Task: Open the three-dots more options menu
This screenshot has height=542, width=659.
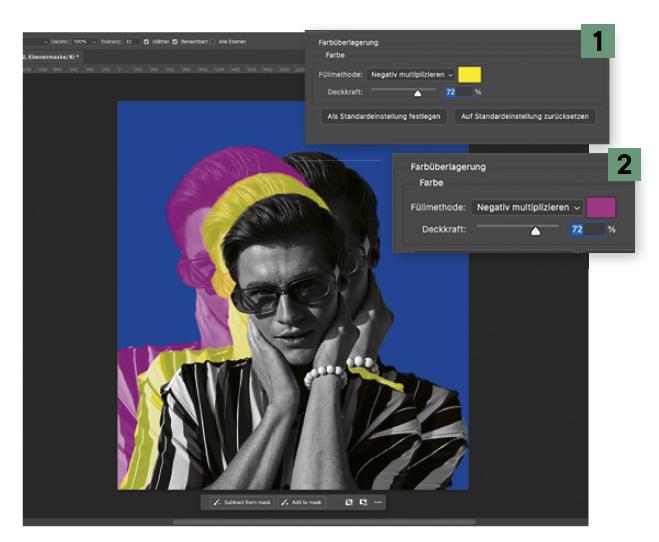Action: (377, 502)
